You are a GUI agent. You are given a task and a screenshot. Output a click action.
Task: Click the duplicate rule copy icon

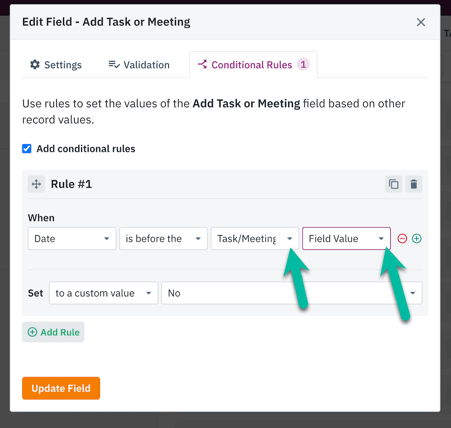coord(393,184)
